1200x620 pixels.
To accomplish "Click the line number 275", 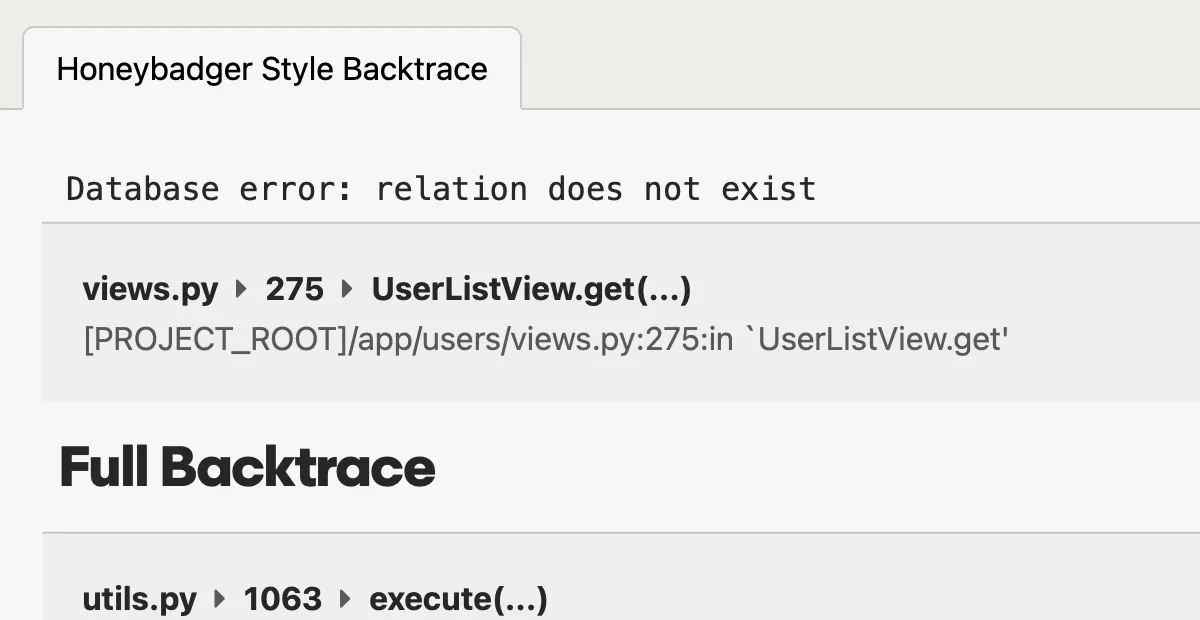I will coord(294,289).
